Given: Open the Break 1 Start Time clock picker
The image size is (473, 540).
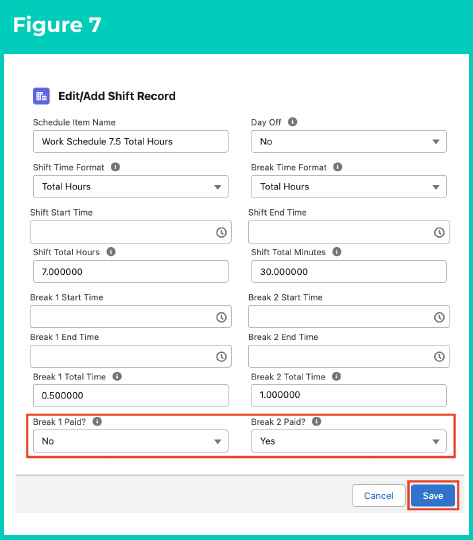Looking at the screenshot, I should click(x=221, y=317).
